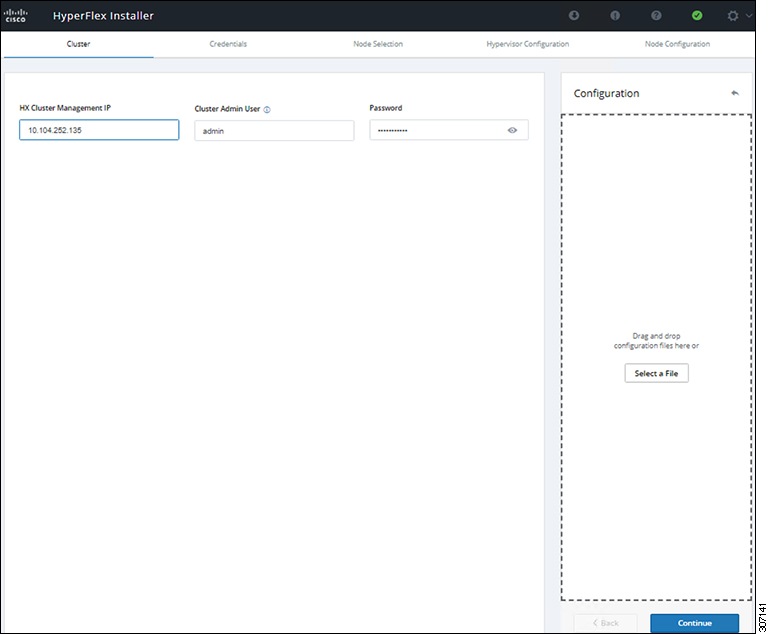Expand the settings dropdown chevron
The width and height of the screenshot is (768, 634).
748,16
